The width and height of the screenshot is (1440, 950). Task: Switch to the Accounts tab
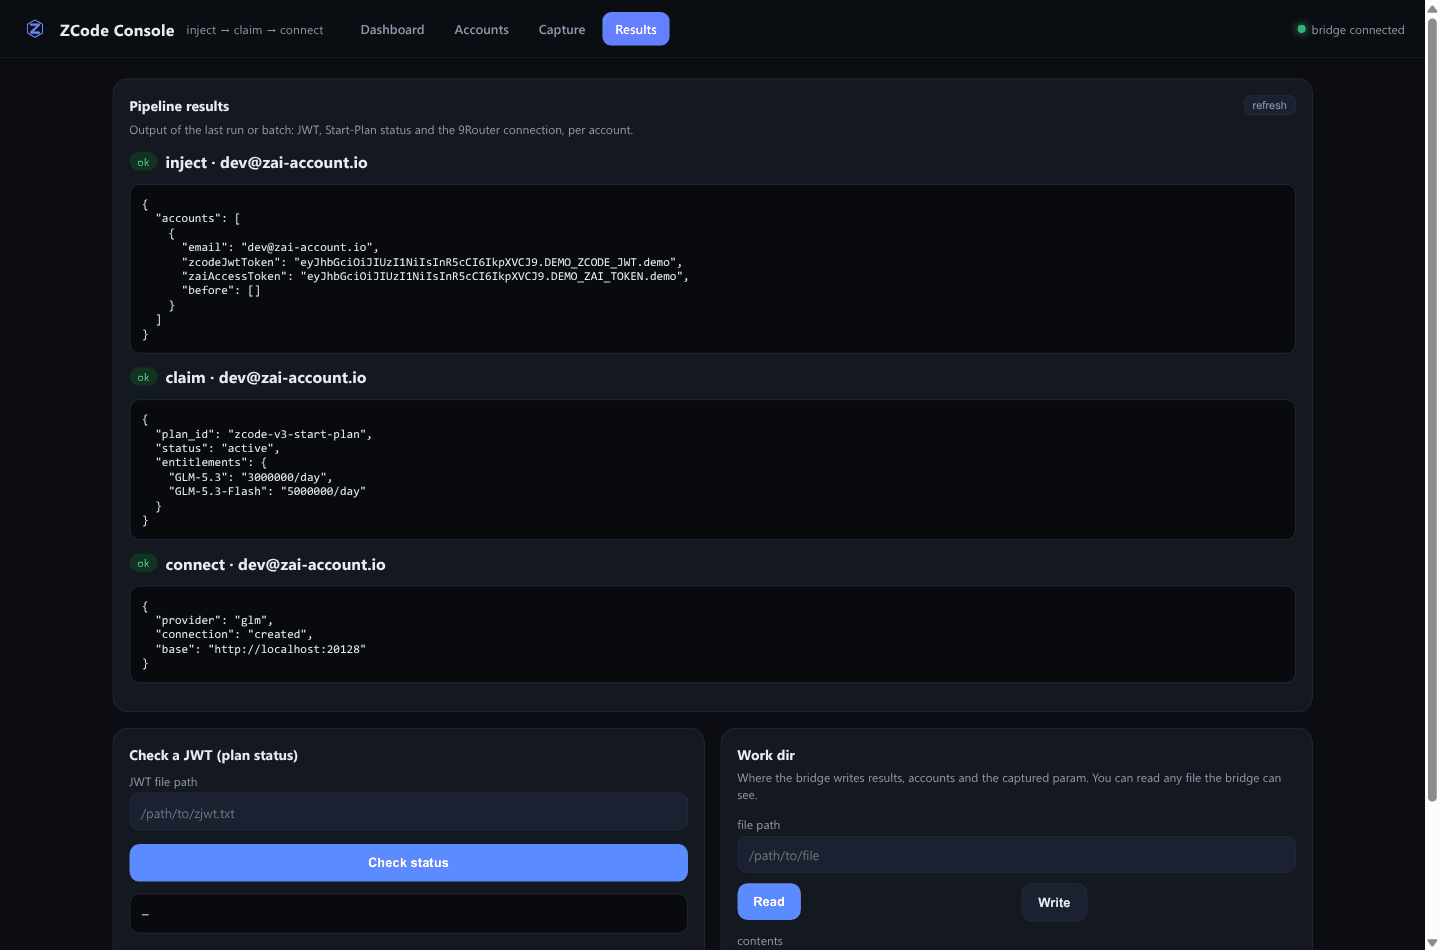481,29
